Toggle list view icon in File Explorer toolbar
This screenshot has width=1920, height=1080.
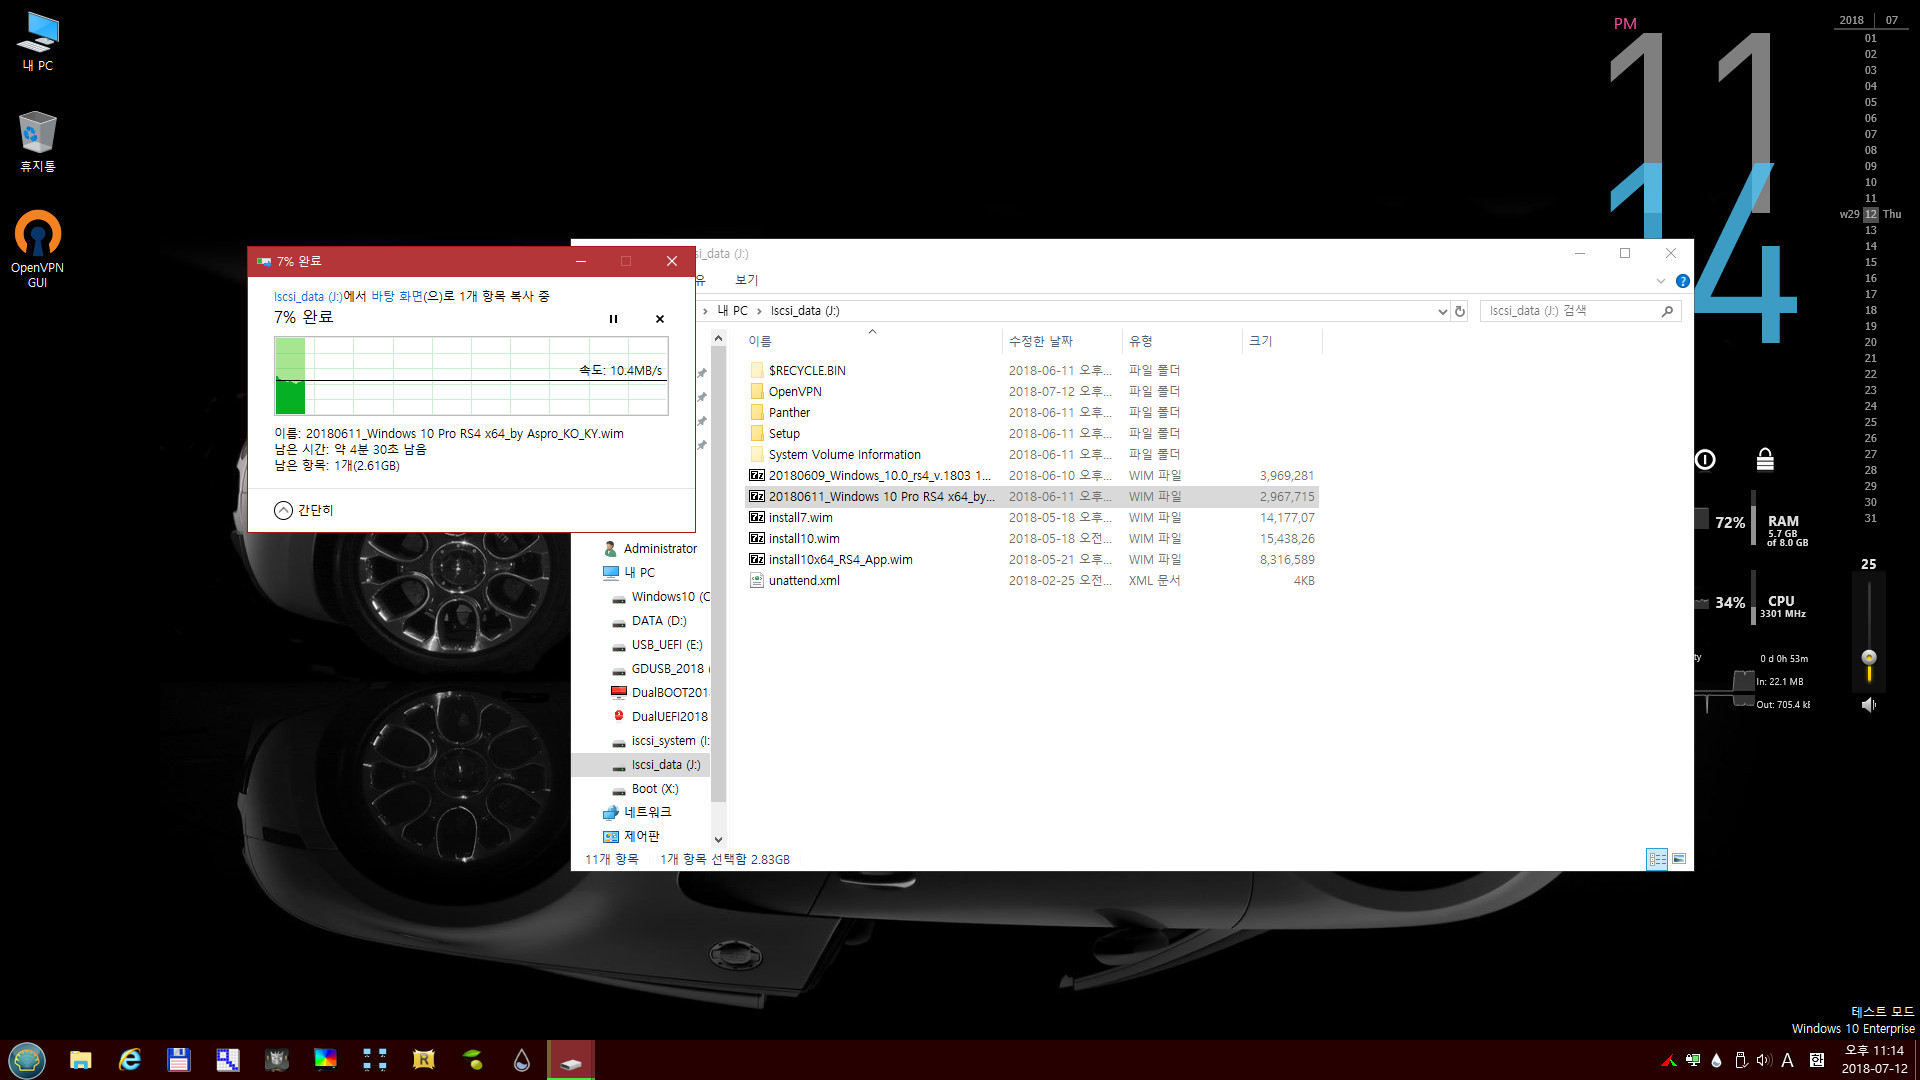click(1658, 858)
